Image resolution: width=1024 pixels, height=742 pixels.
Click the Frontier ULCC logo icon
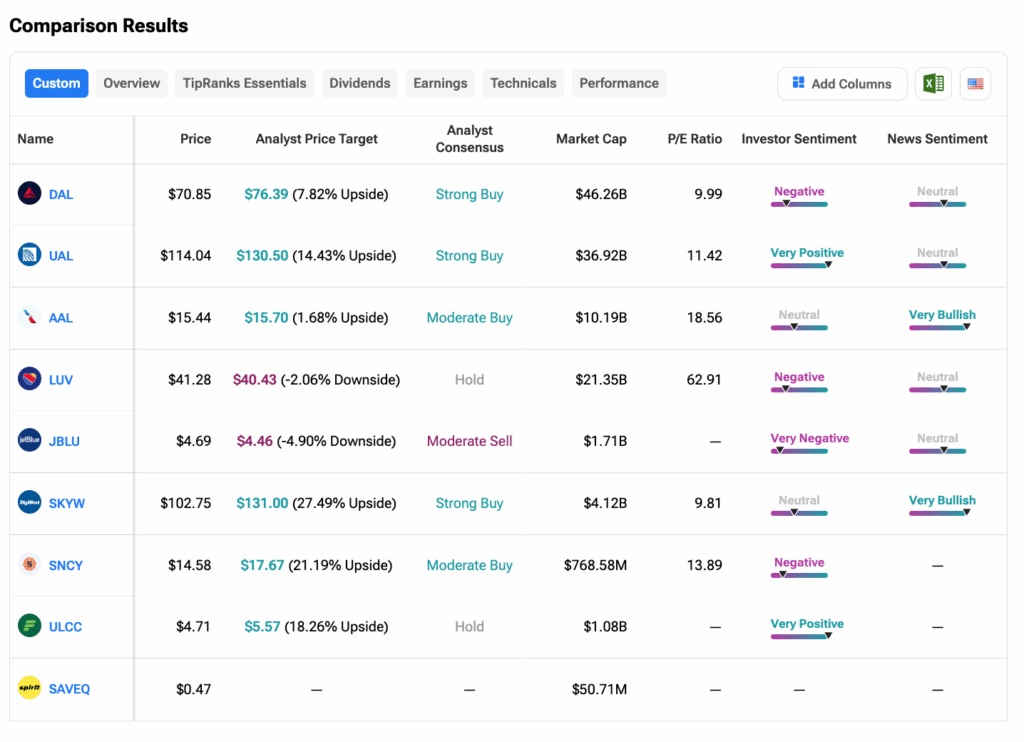point(30,626)
